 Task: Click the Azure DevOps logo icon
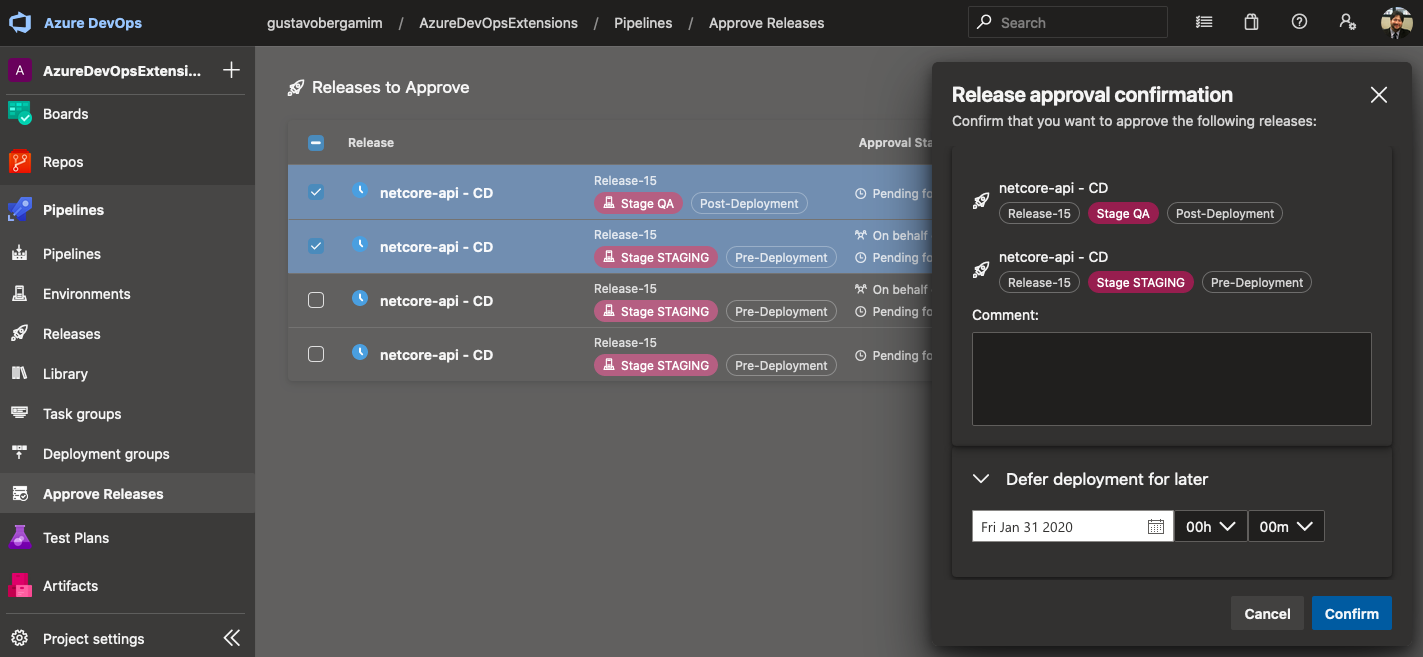(x=22, y=23)
